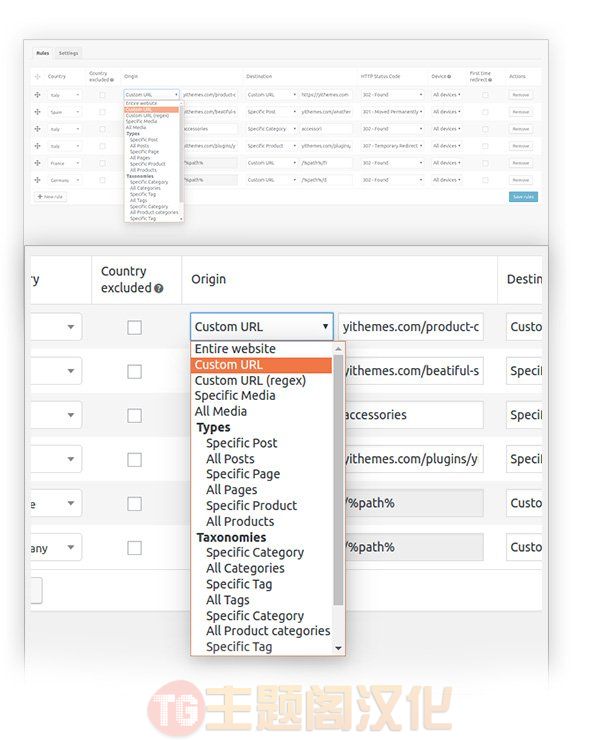Image resolution: width=600 pixels, height=740 pixels.
Task: Enable First time redirect for the France row
Action: (485, 163)
